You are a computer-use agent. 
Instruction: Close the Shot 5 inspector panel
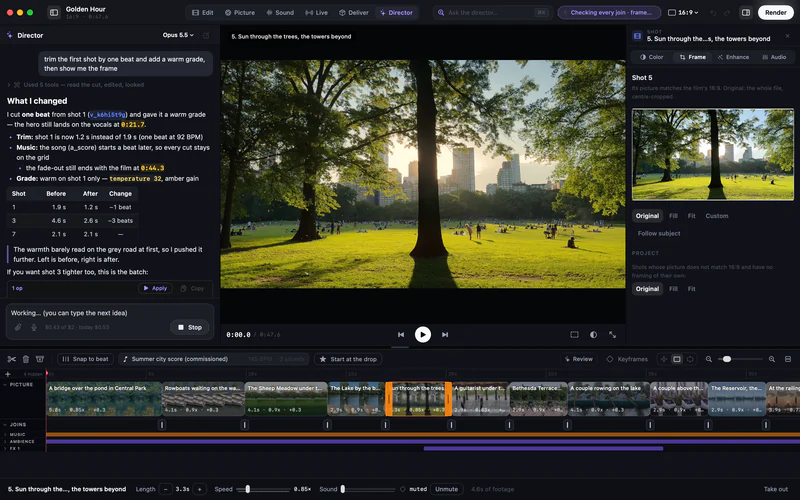pos(788,36)
